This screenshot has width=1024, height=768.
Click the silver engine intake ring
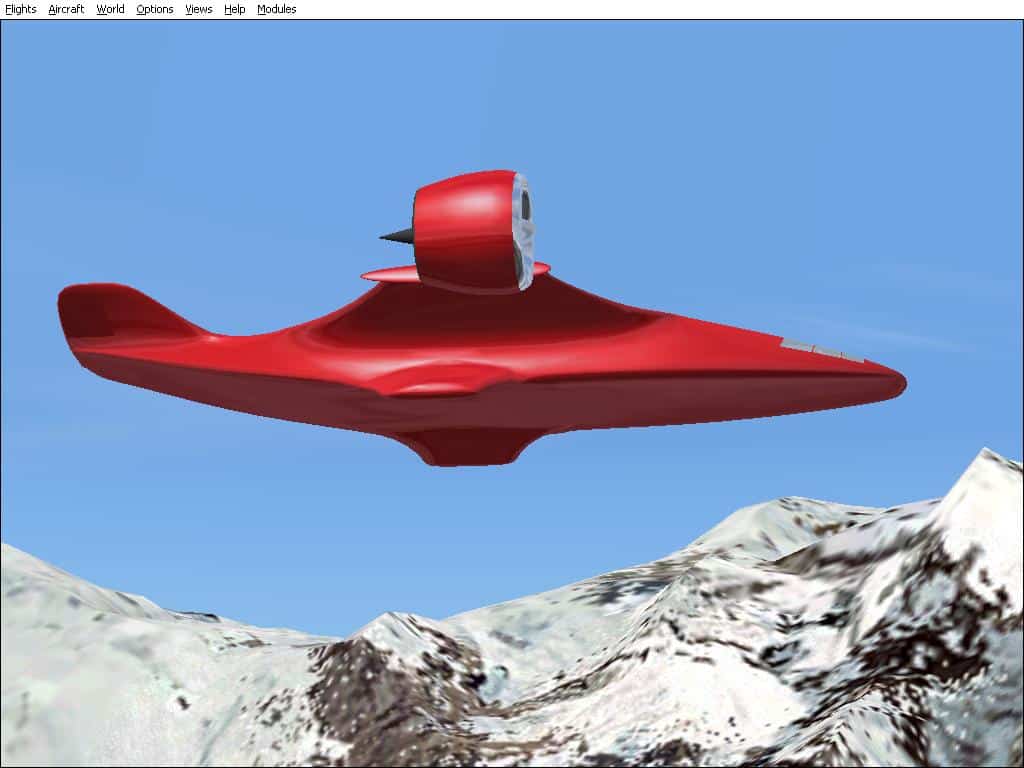click(522, 230)
